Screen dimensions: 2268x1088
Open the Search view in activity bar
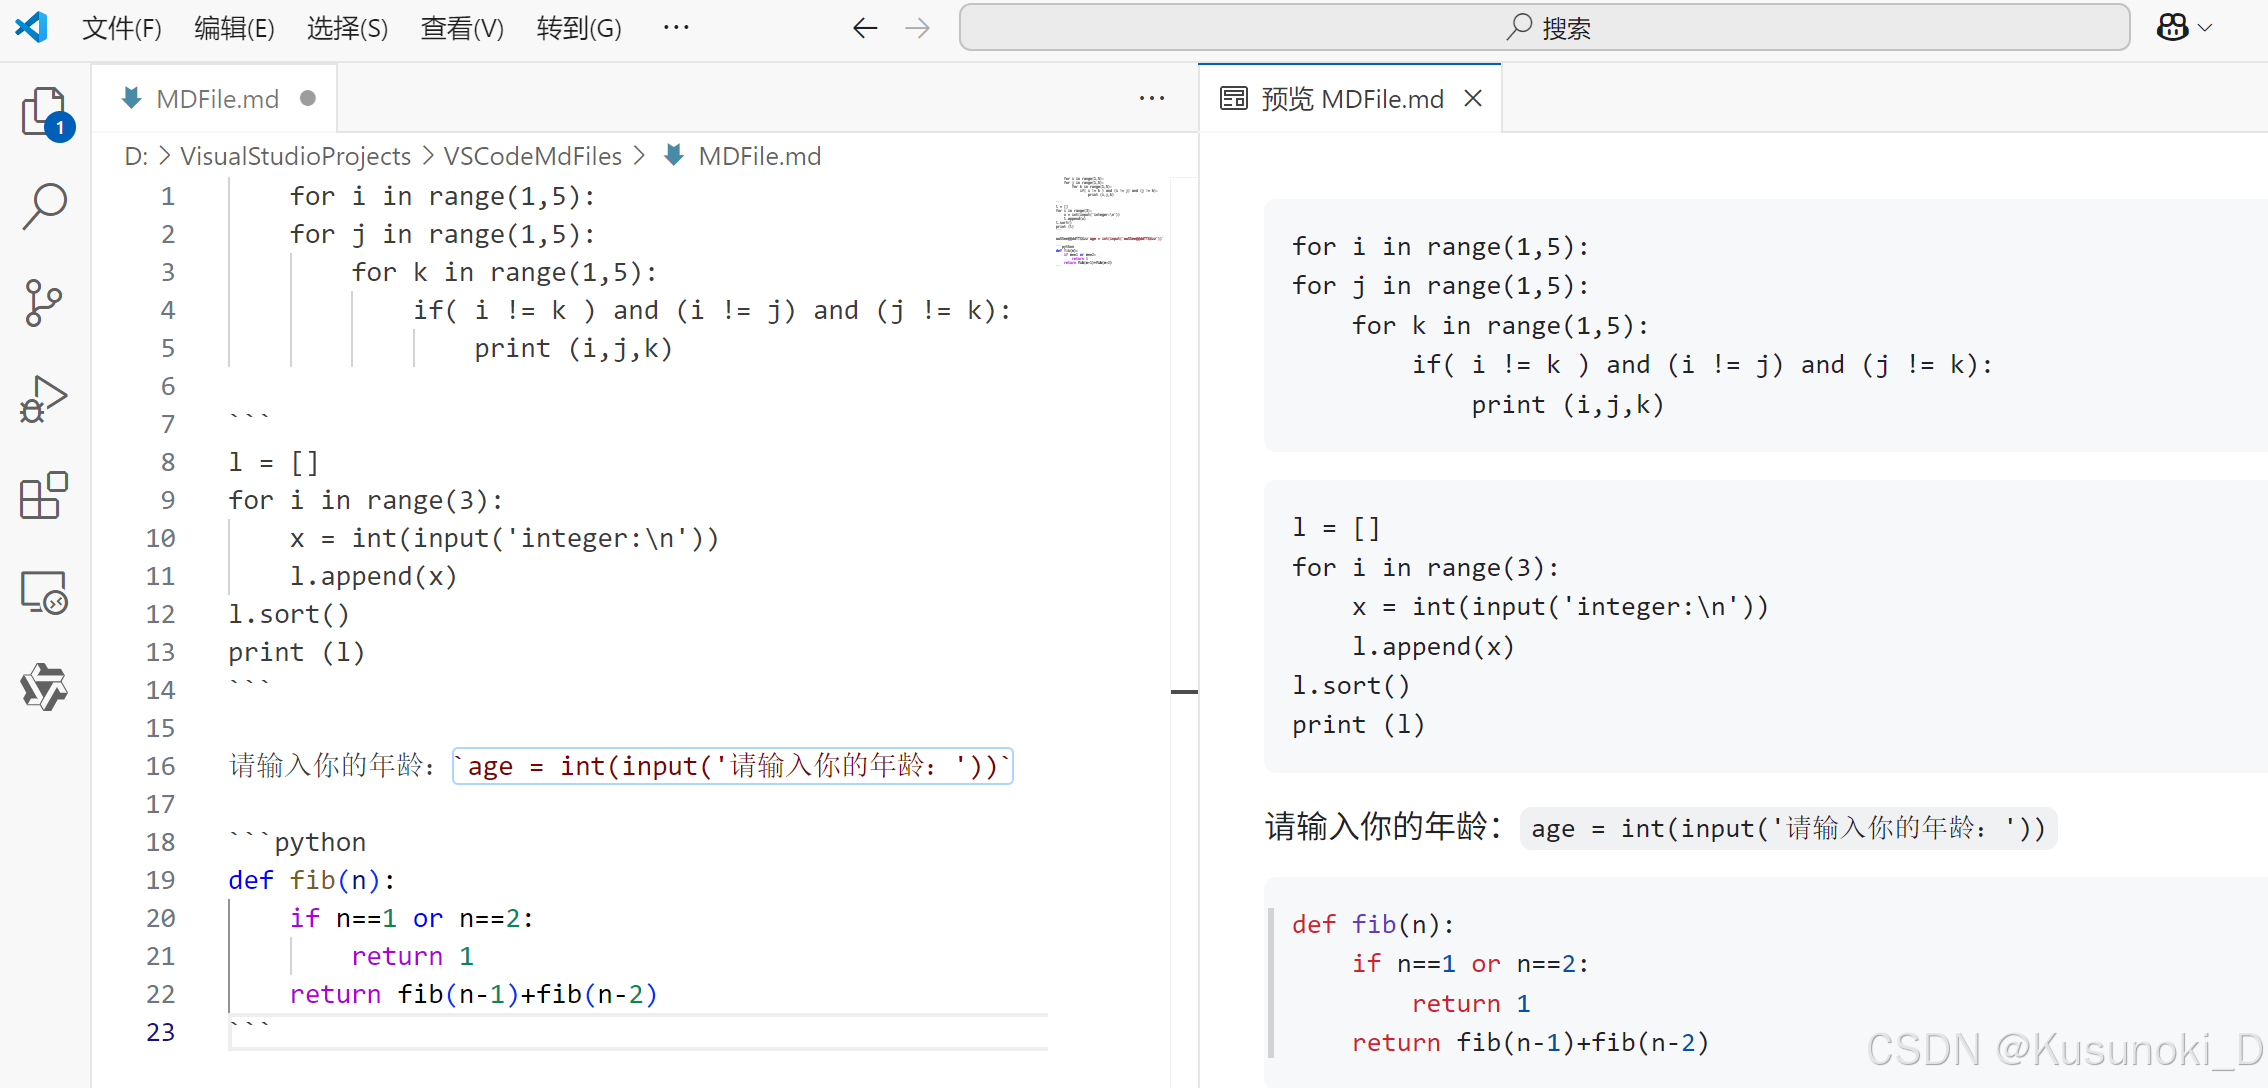[44, 206]
